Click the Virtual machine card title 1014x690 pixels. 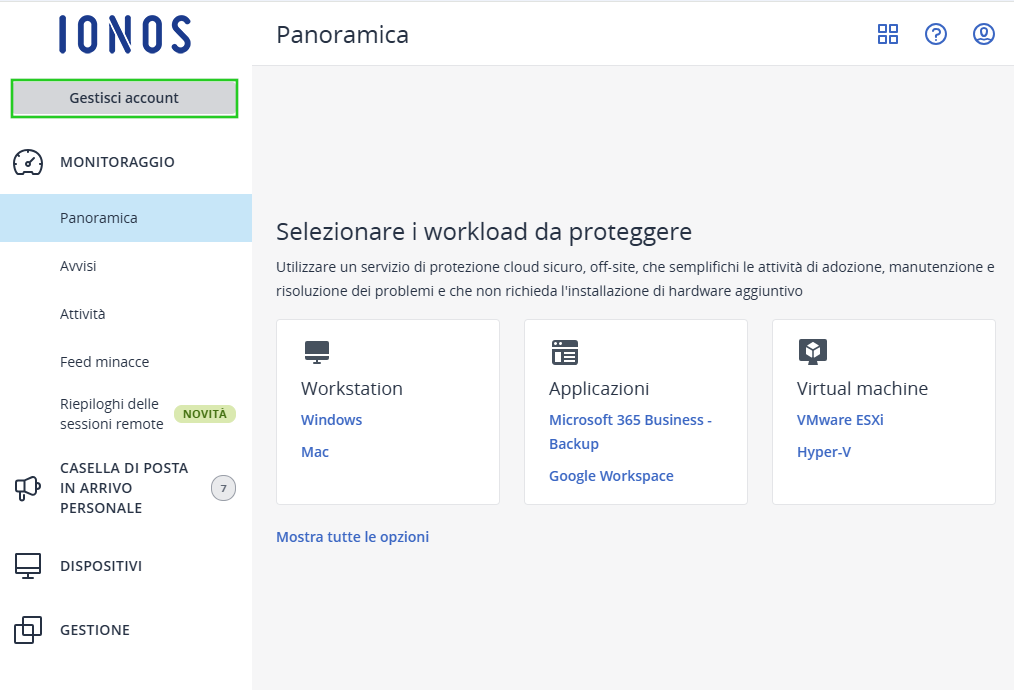862,389
